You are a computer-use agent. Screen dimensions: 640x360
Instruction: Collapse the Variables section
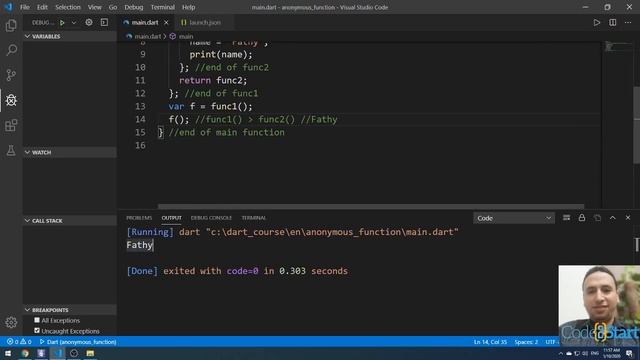point(70,36)
